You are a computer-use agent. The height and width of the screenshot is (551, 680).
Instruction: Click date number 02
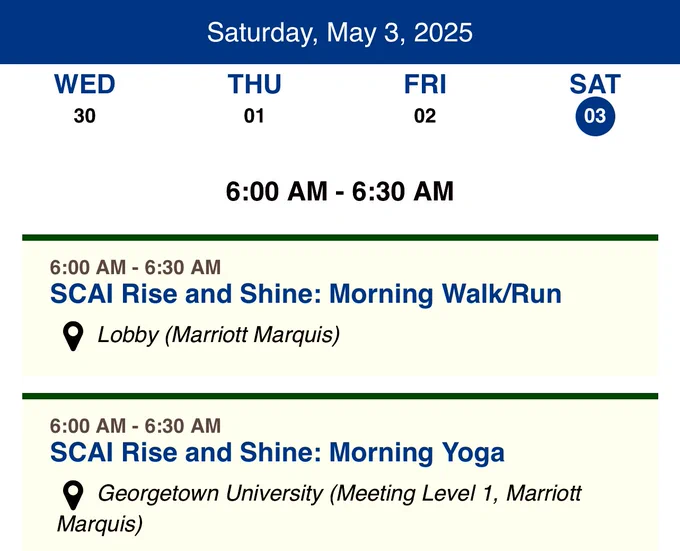425,116
